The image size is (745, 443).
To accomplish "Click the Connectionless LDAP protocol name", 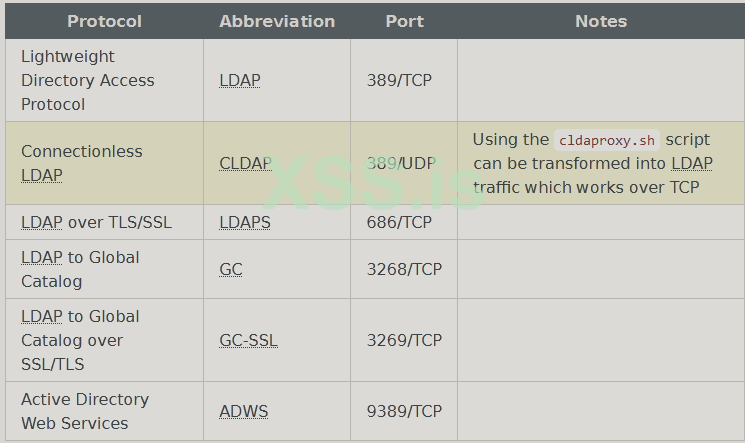I will [x=82, y=163].
